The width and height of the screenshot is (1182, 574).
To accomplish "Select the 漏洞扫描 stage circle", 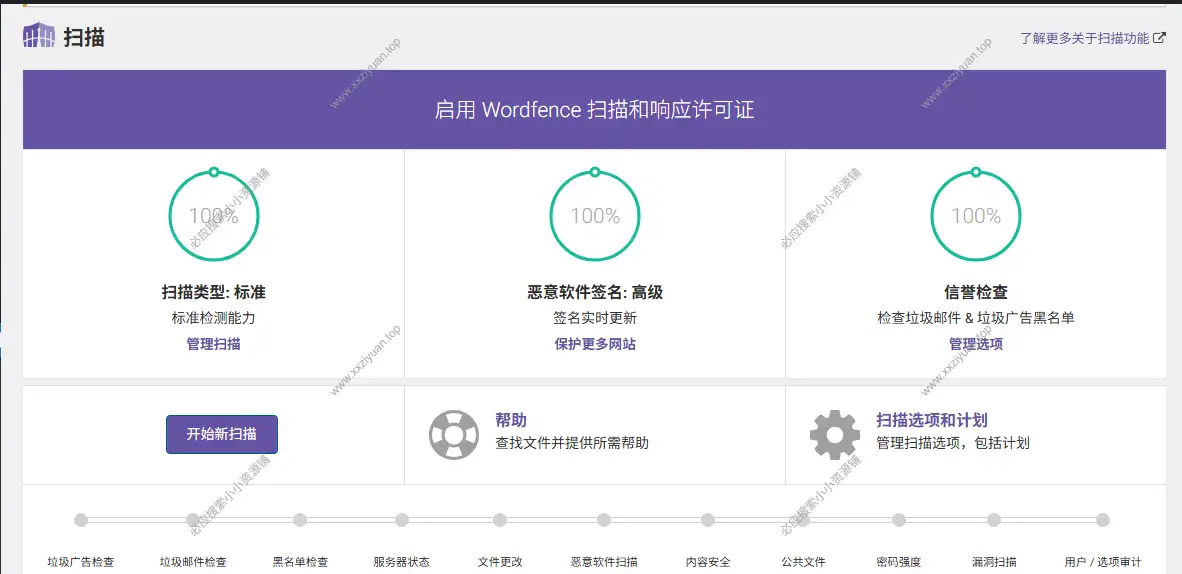I will tap(994, 520).
